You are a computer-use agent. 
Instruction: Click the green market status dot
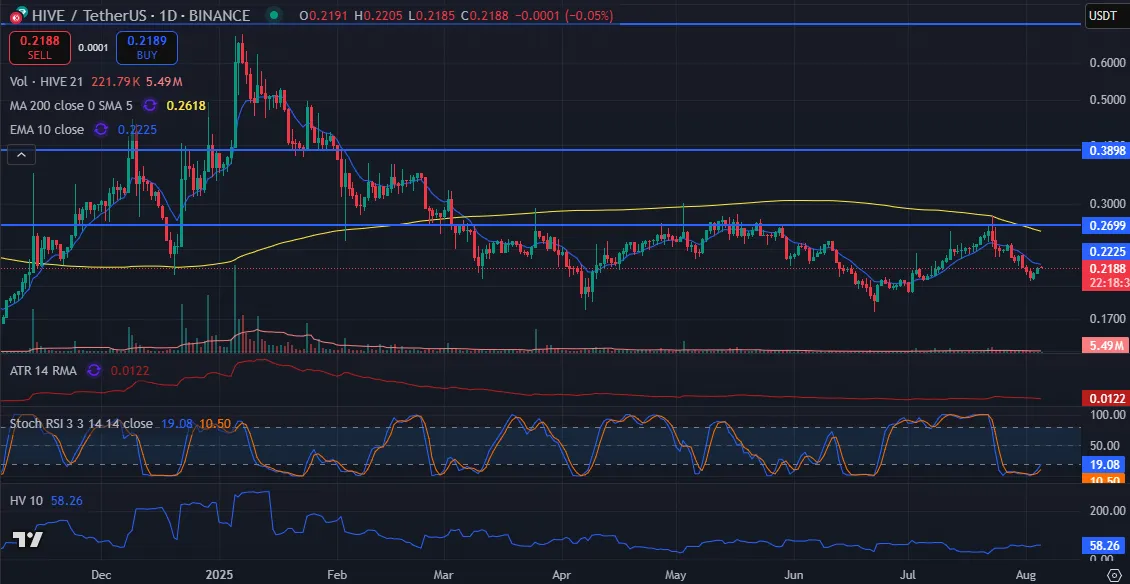272,15
